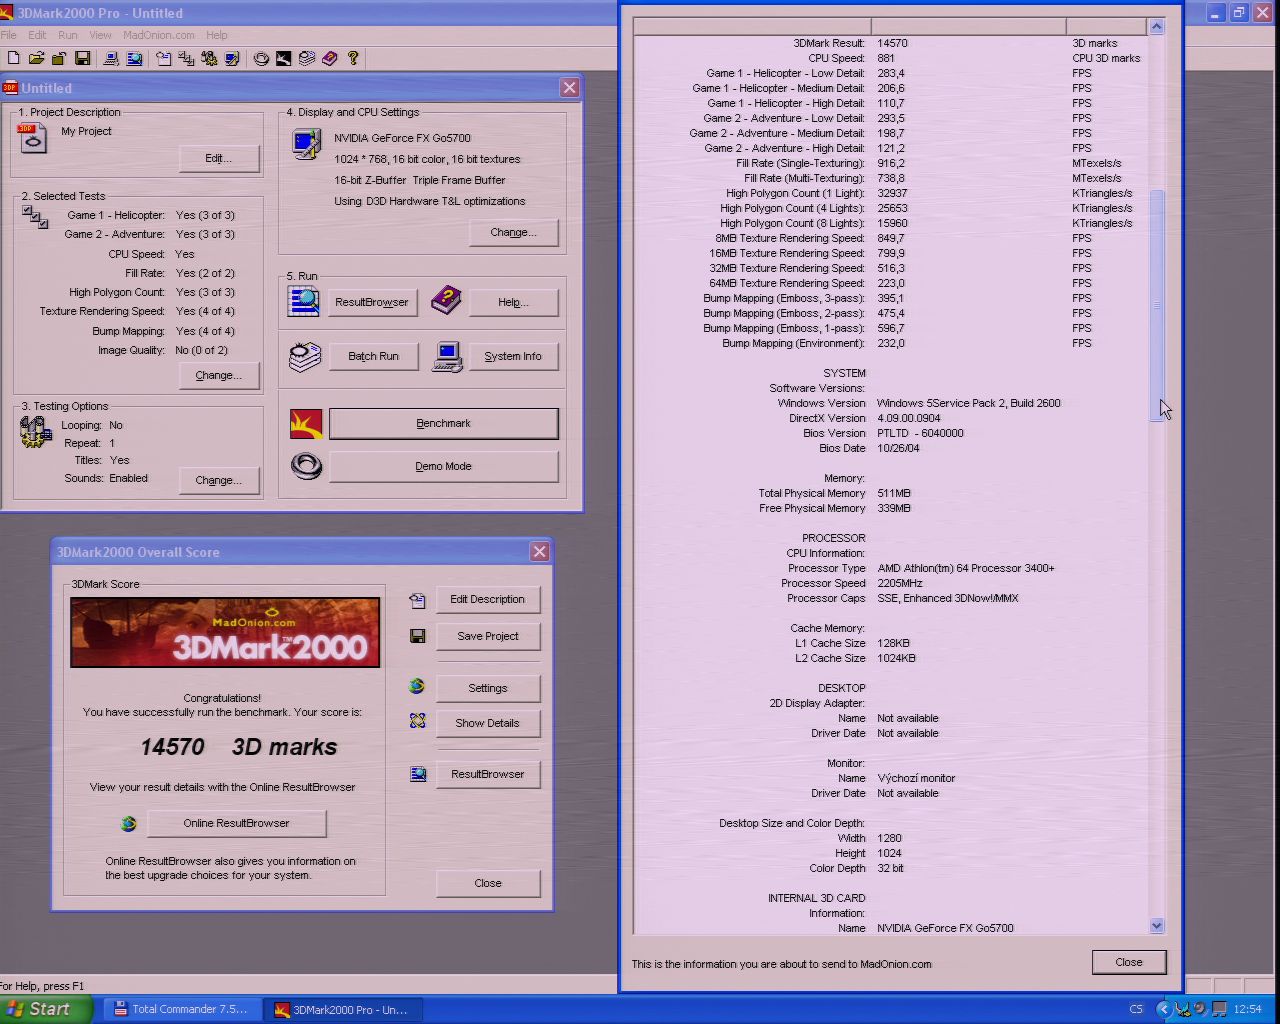This screenshot has width=1280, height=1024.
Task: Click the 'Výchozí monitor' value
Action: coord(916,778)
